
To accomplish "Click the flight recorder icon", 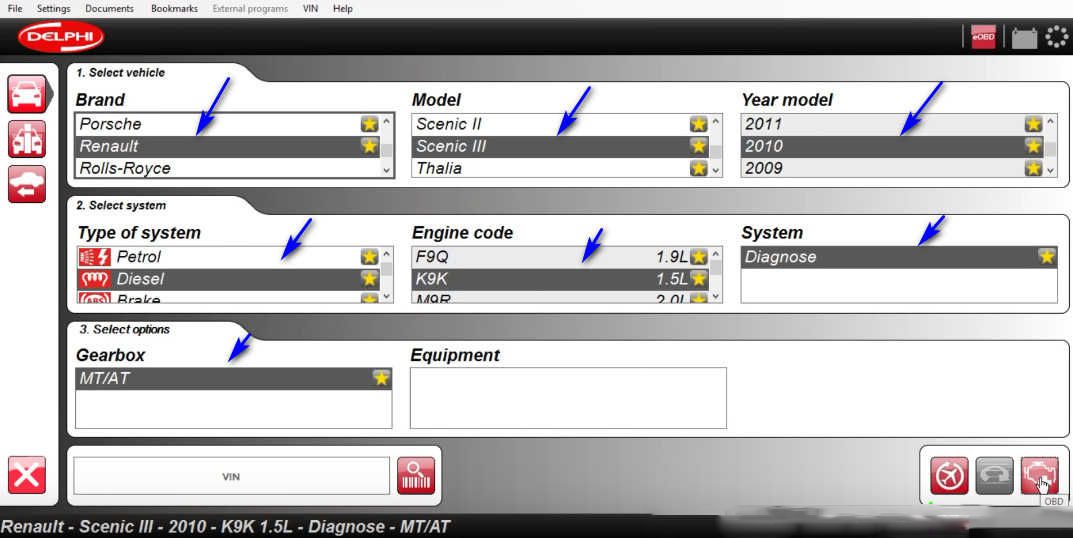I will coord(949,476).
